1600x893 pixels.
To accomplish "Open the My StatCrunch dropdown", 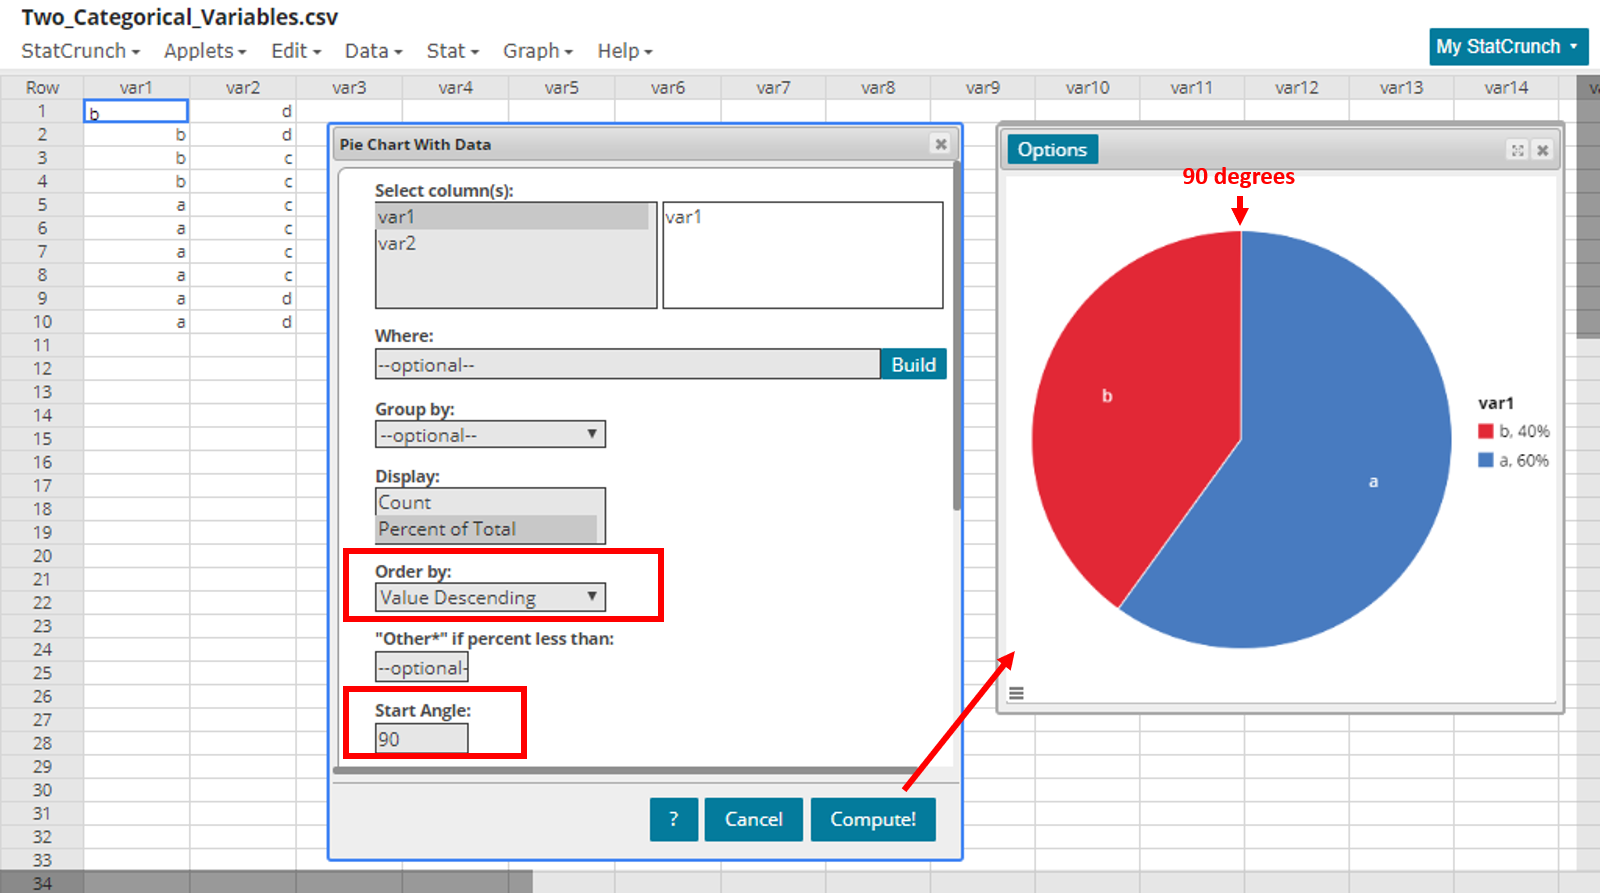I will tap(1508, 47).
